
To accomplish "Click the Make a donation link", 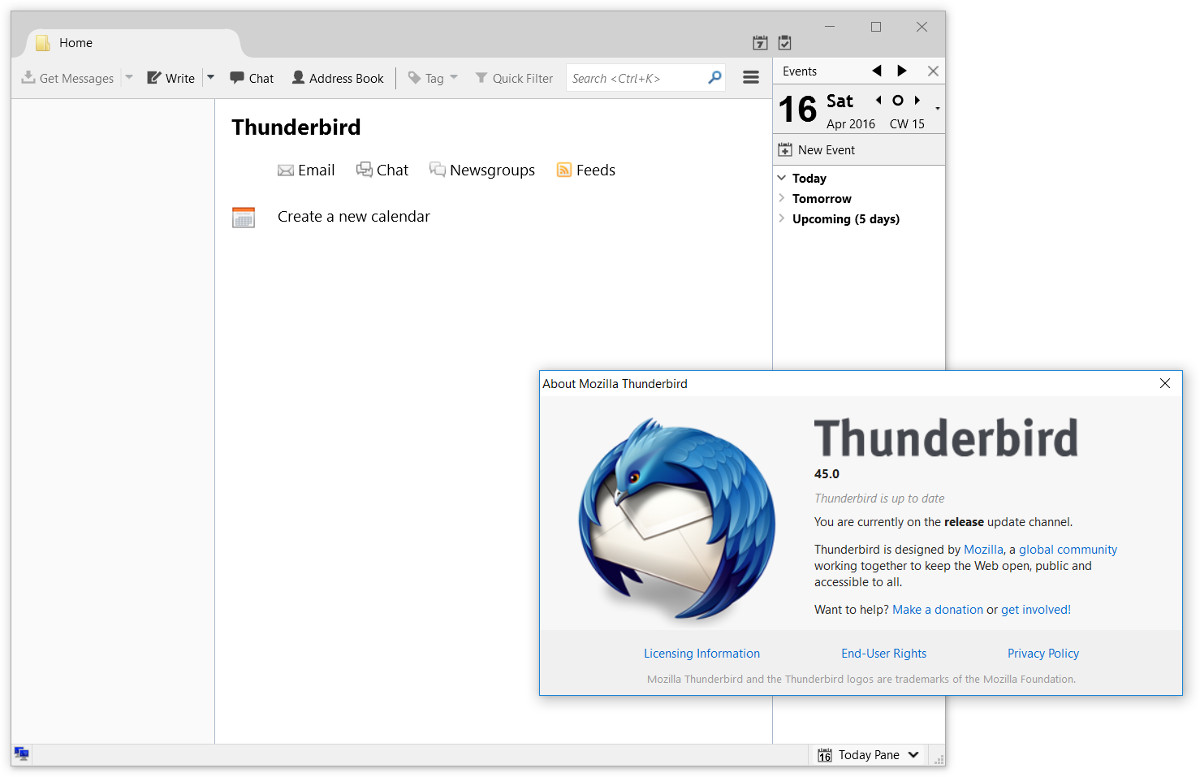I will click(938, 609).
